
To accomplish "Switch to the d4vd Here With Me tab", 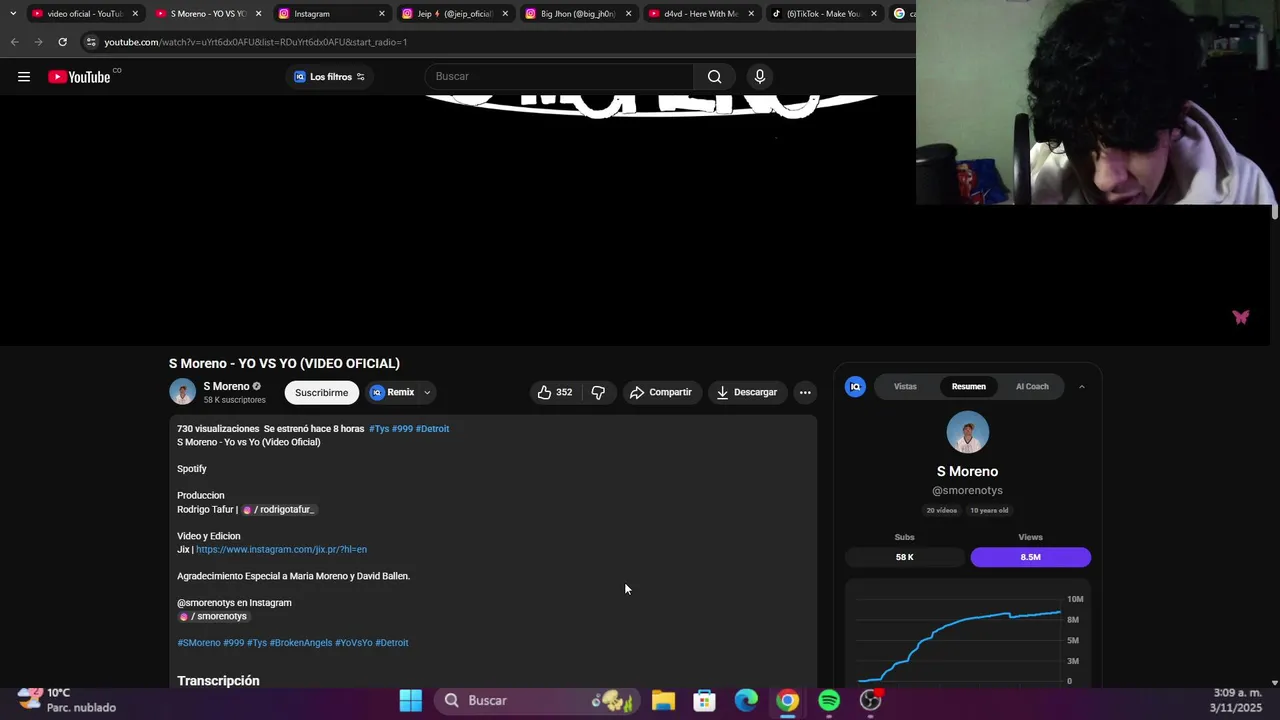I will pos(701,14).
